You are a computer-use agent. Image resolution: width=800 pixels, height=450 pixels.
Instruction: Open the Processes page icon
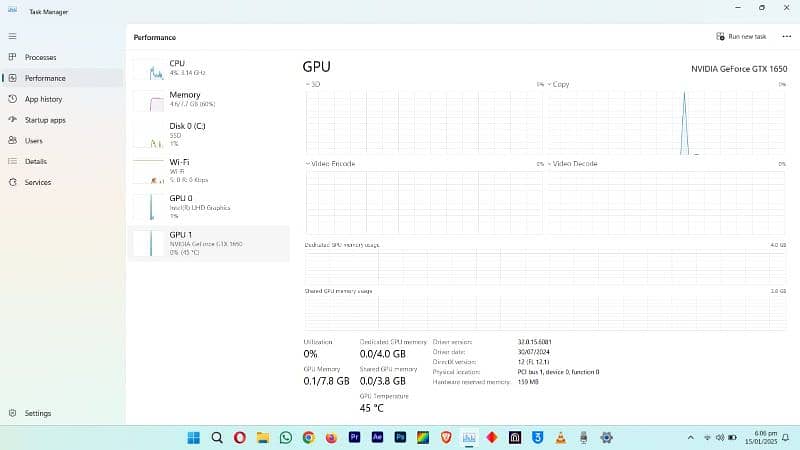[12, 57]
